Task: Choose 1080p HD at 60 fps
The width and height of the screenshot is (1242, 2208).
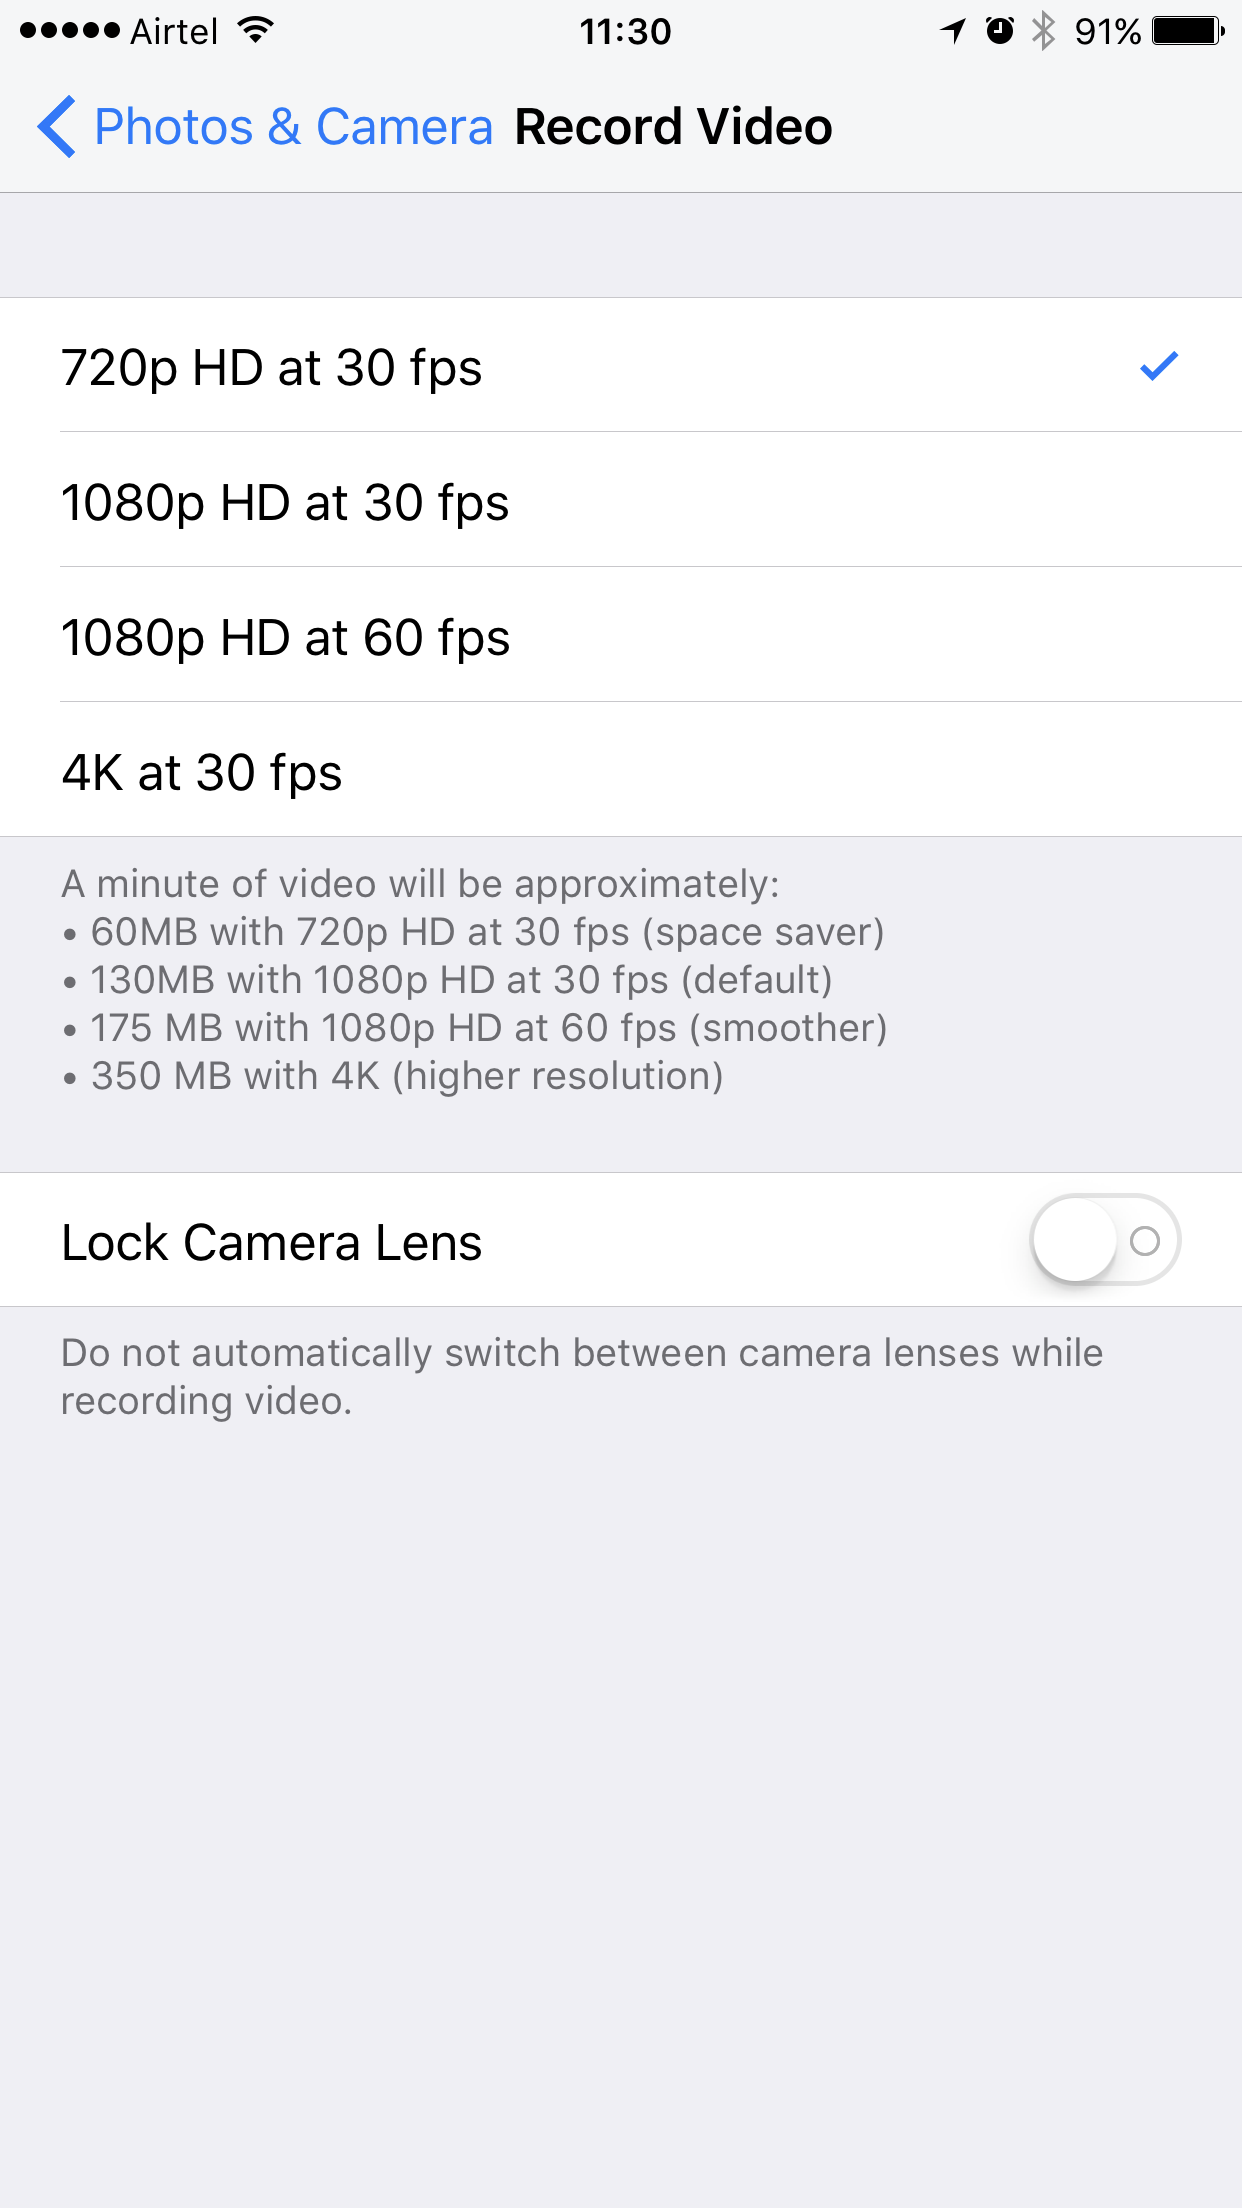Action: click(x=621, y=636)
